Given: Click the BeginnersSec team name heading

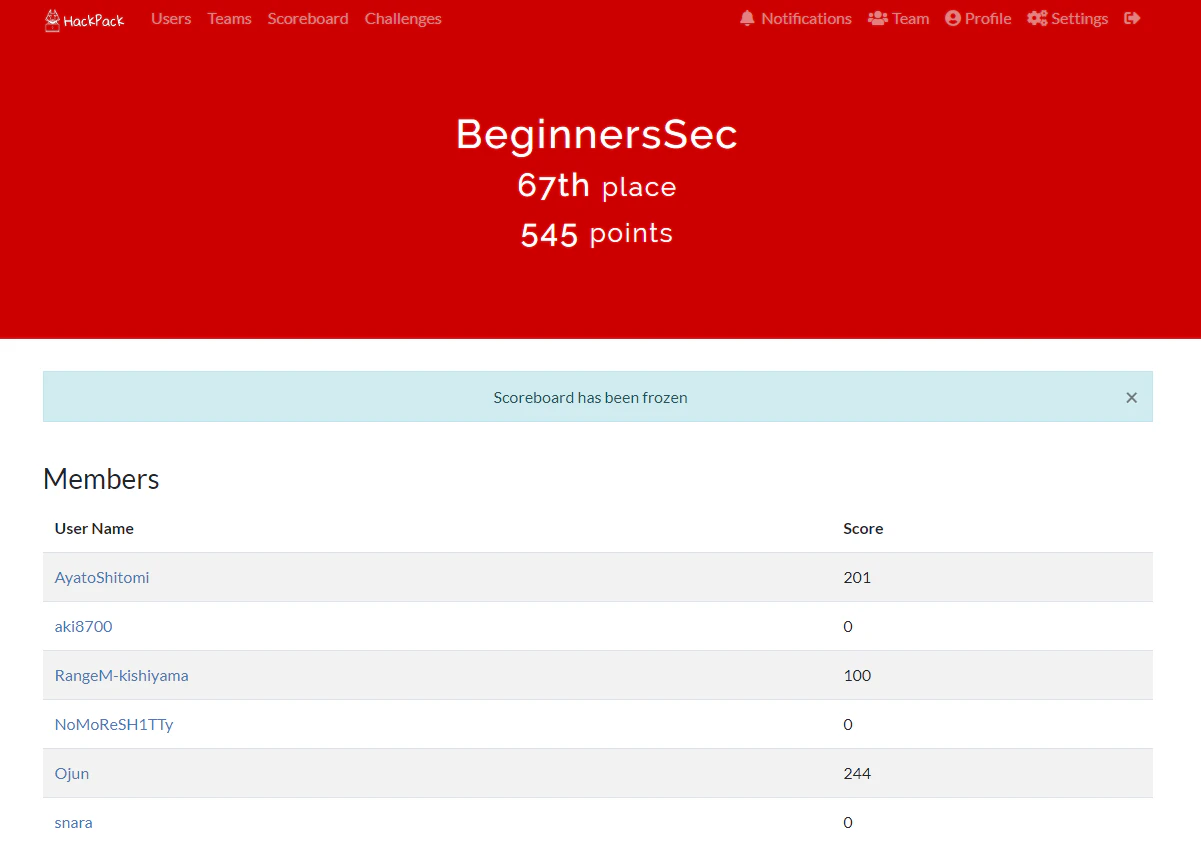Looking at the screenshot, I should point(597,134).
